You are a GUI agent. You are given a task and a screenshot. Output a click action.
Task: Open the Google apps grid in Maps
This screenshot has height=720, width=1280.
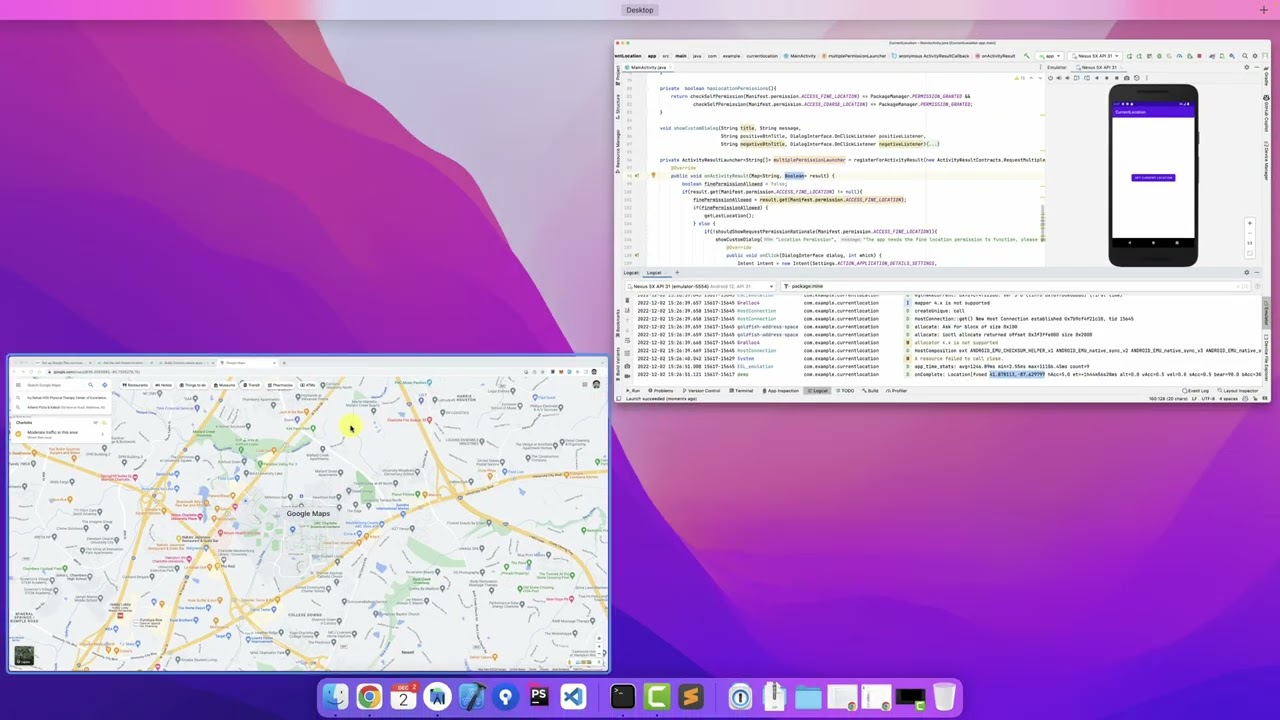coord(585,384)
